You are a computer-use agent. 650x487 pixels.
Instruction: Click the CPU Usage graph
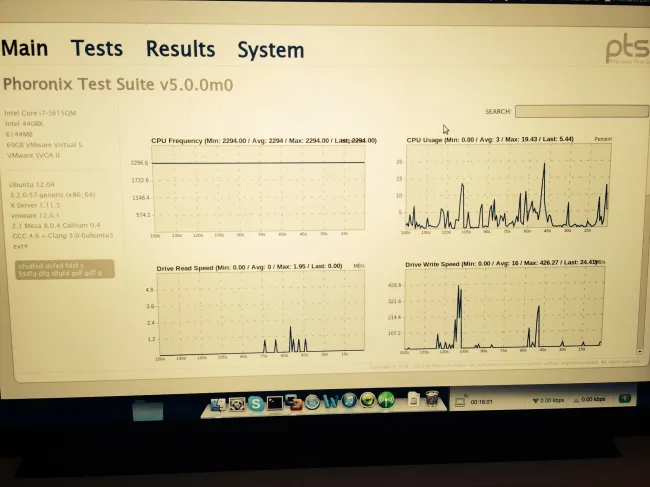[x=507, y=185]
